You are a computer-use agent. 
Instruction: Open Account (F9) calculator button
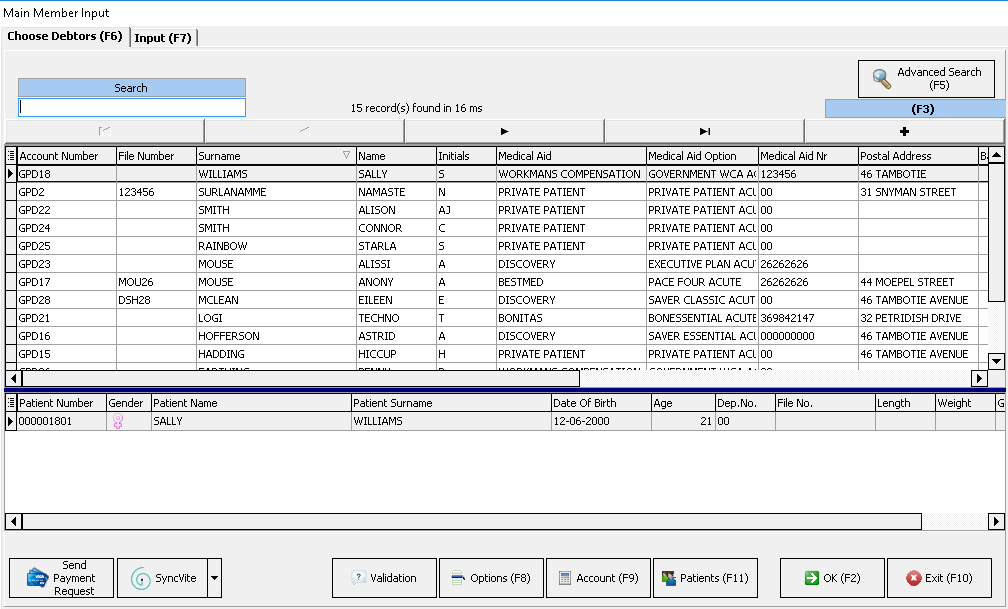click(x=598, y=578)
